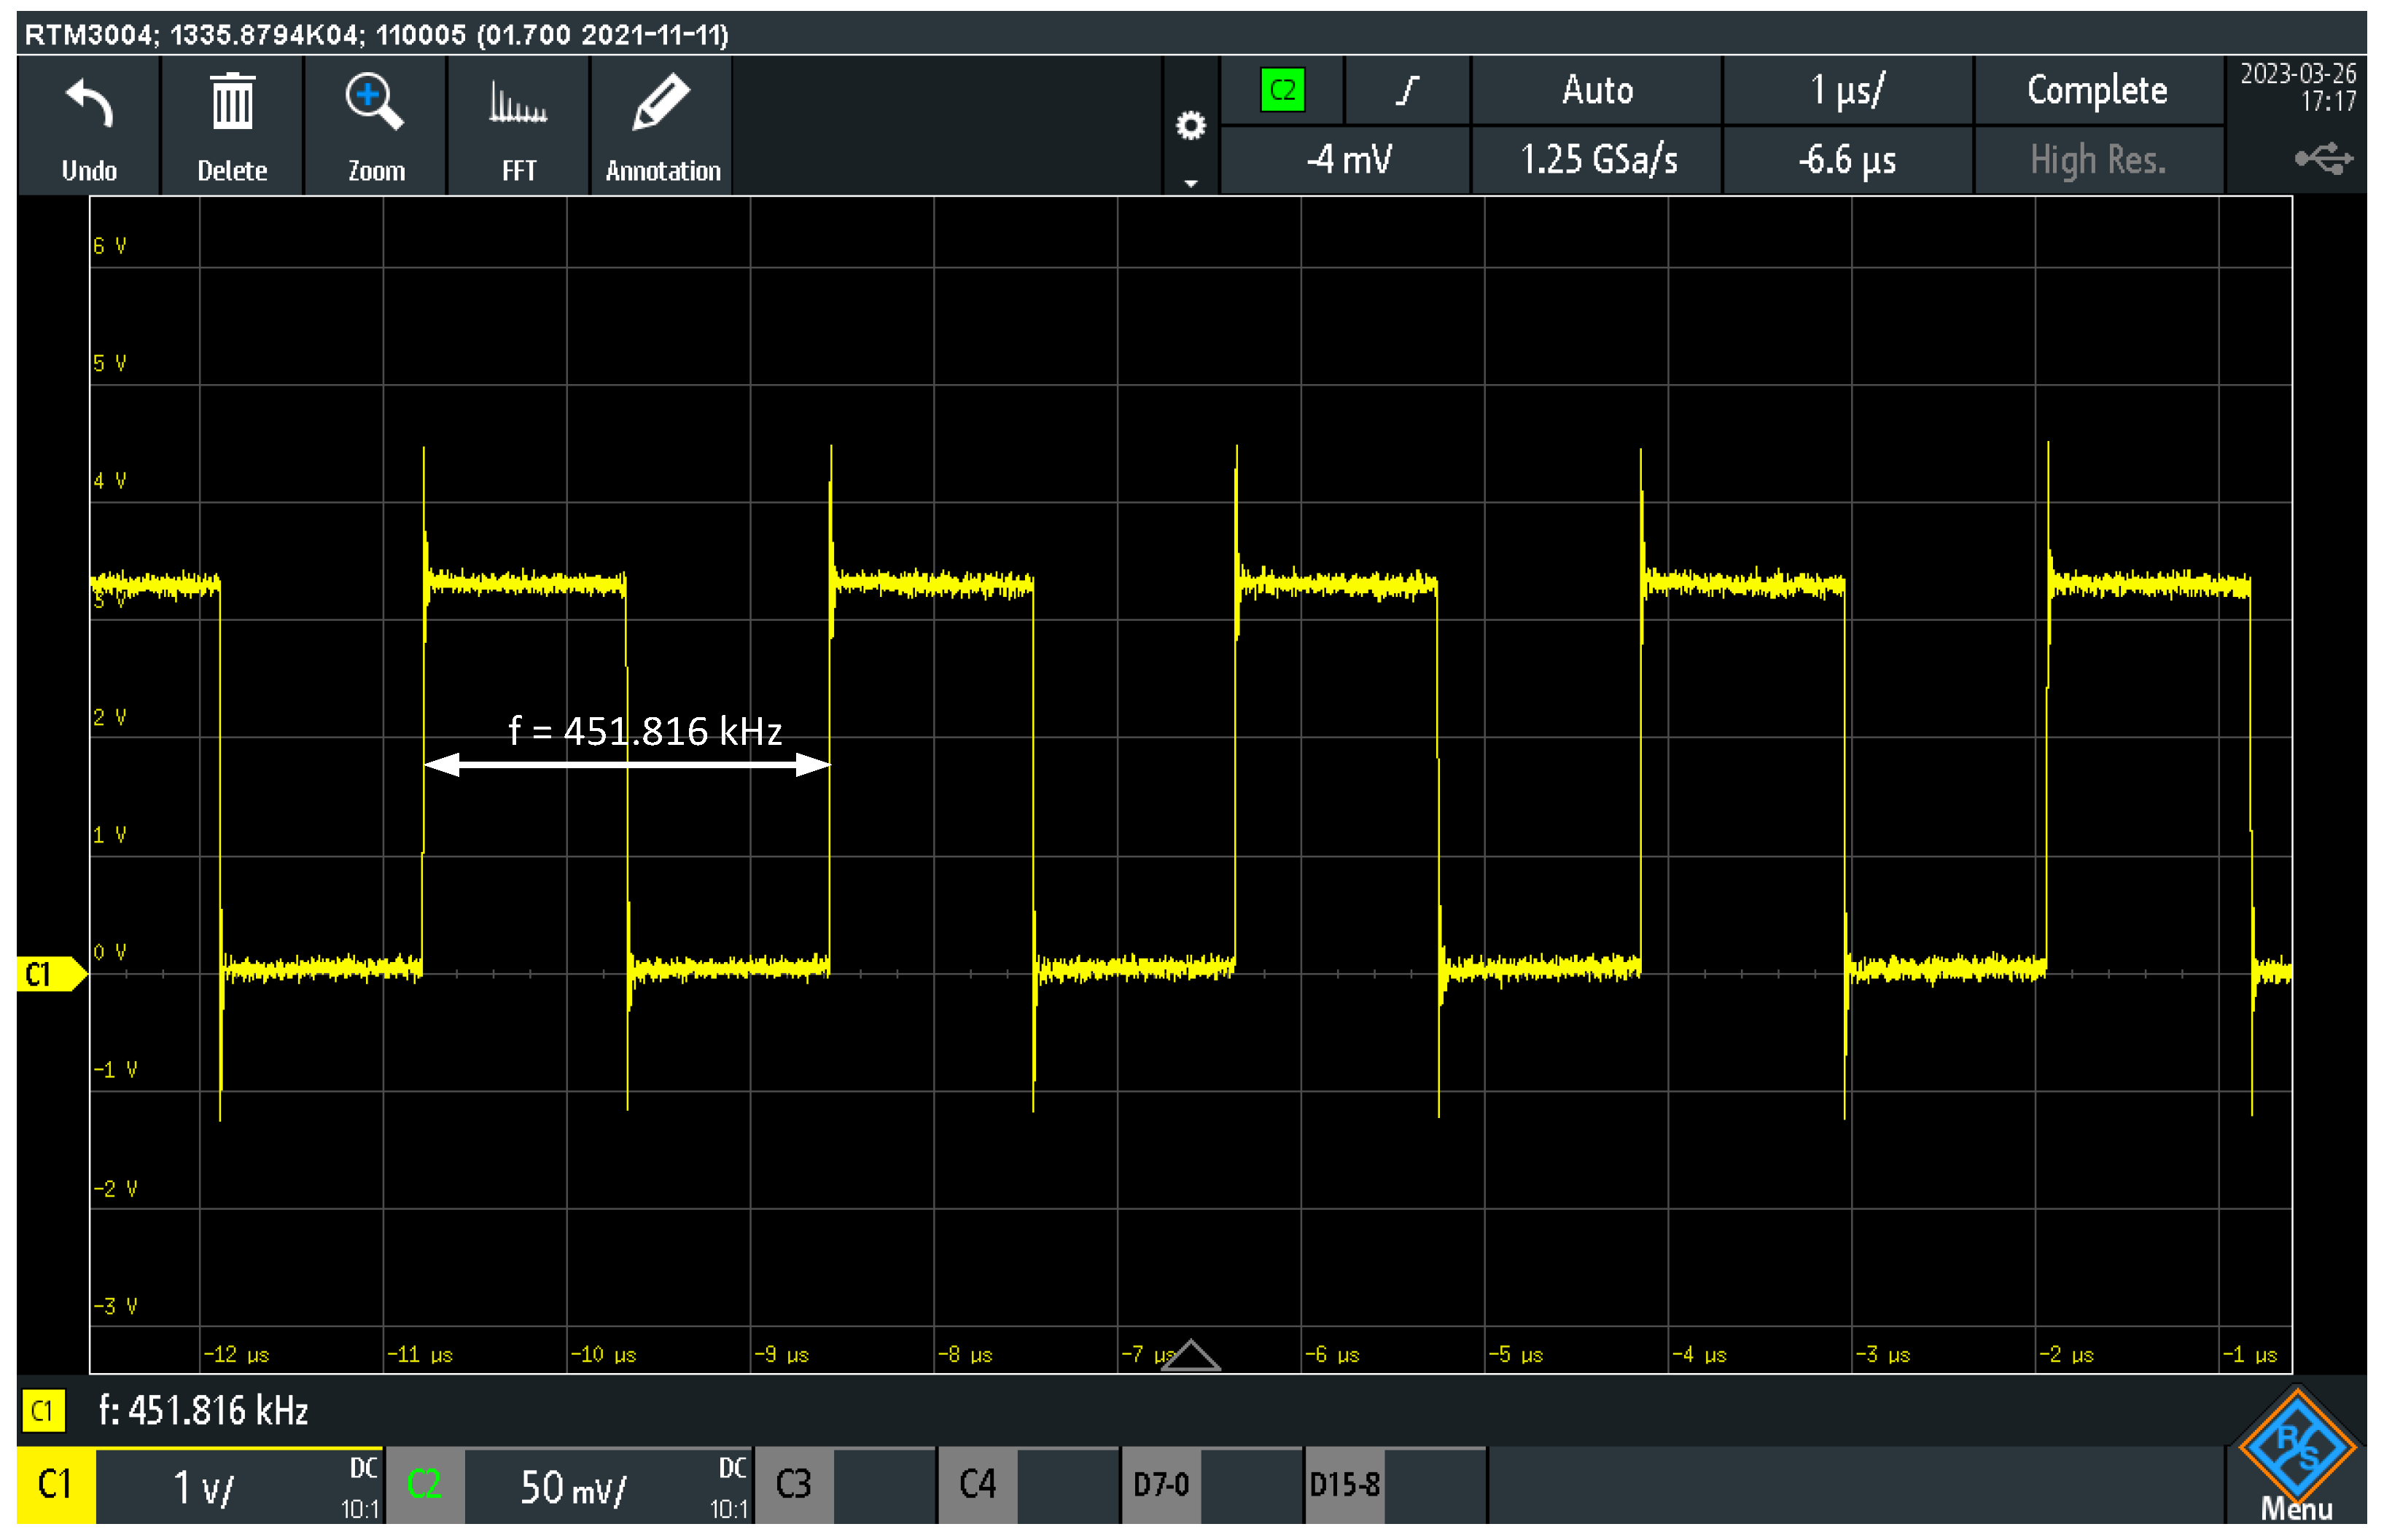Click the rising edge trigger slope icon
This screenshot has width=2384, height=1540.
[1407, 91]
